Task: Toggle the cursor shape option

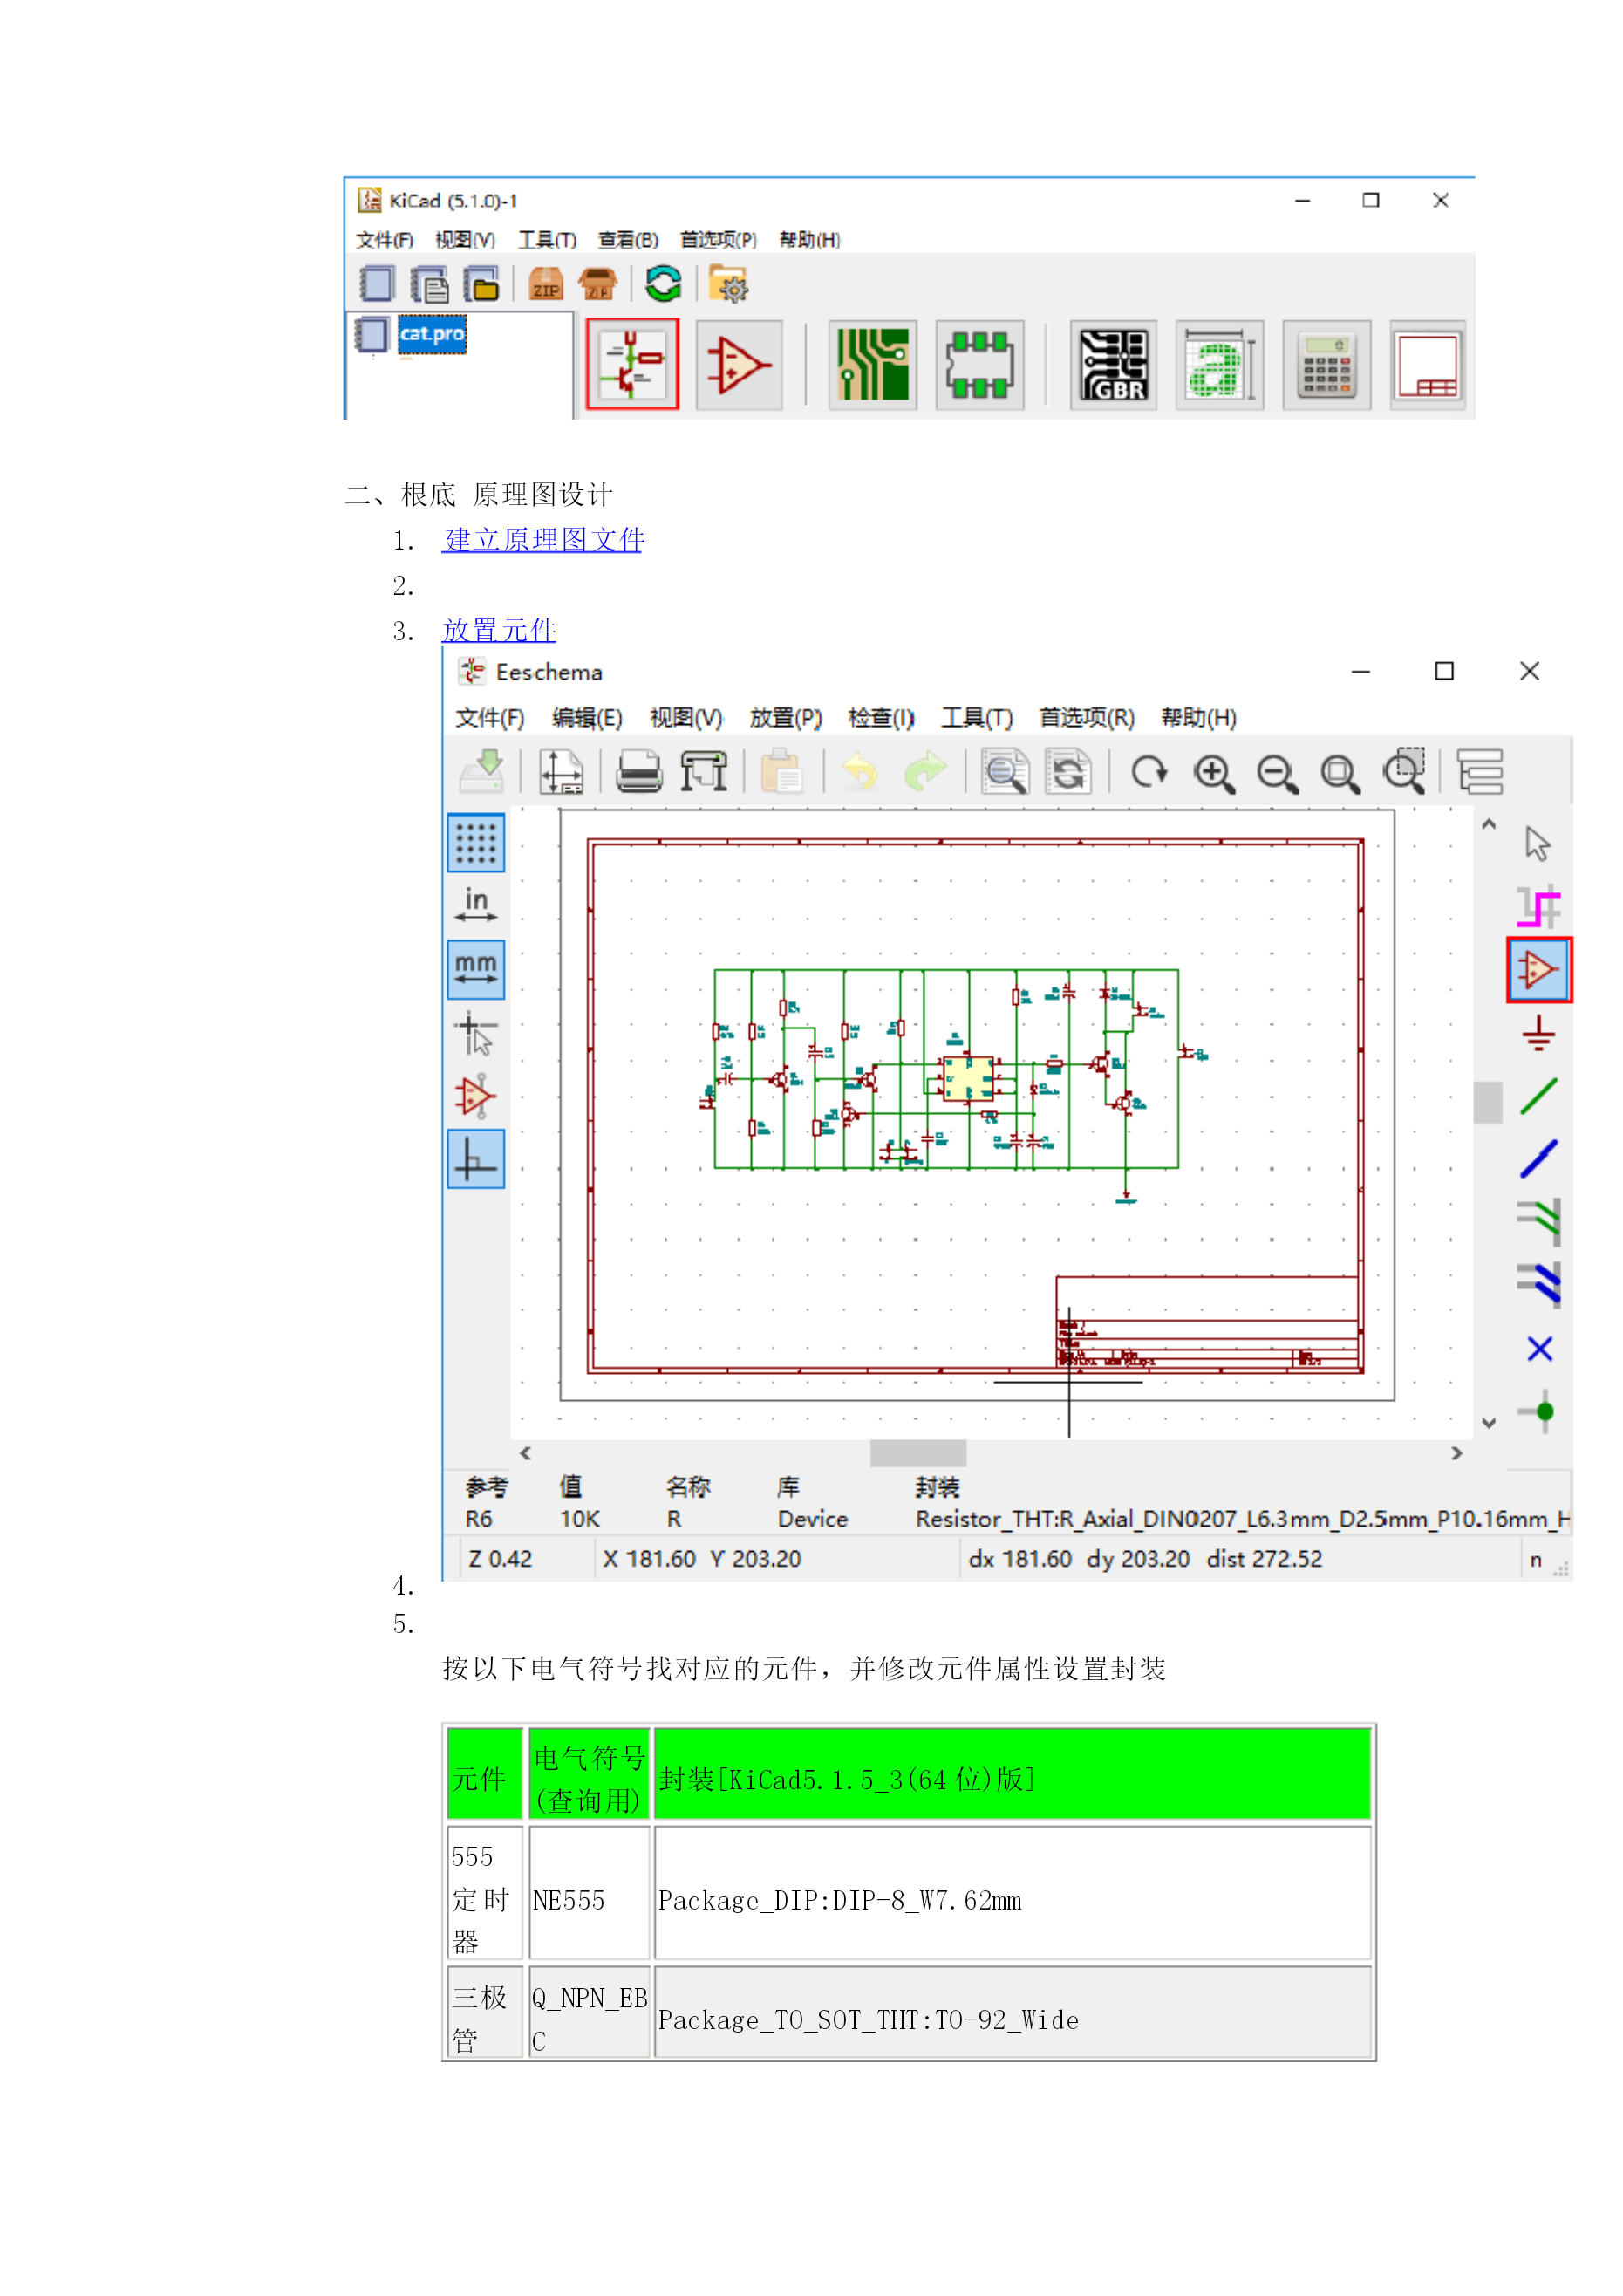Action: (x=476, y=1033)
